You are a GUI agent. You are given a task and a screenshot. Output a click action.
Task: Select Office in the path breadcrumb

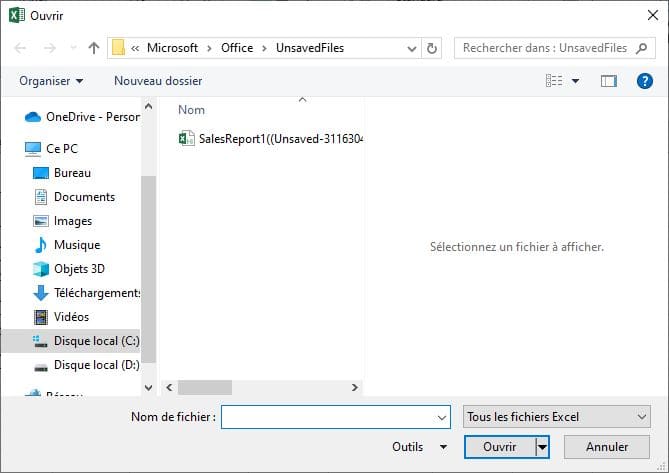[237, 48]
